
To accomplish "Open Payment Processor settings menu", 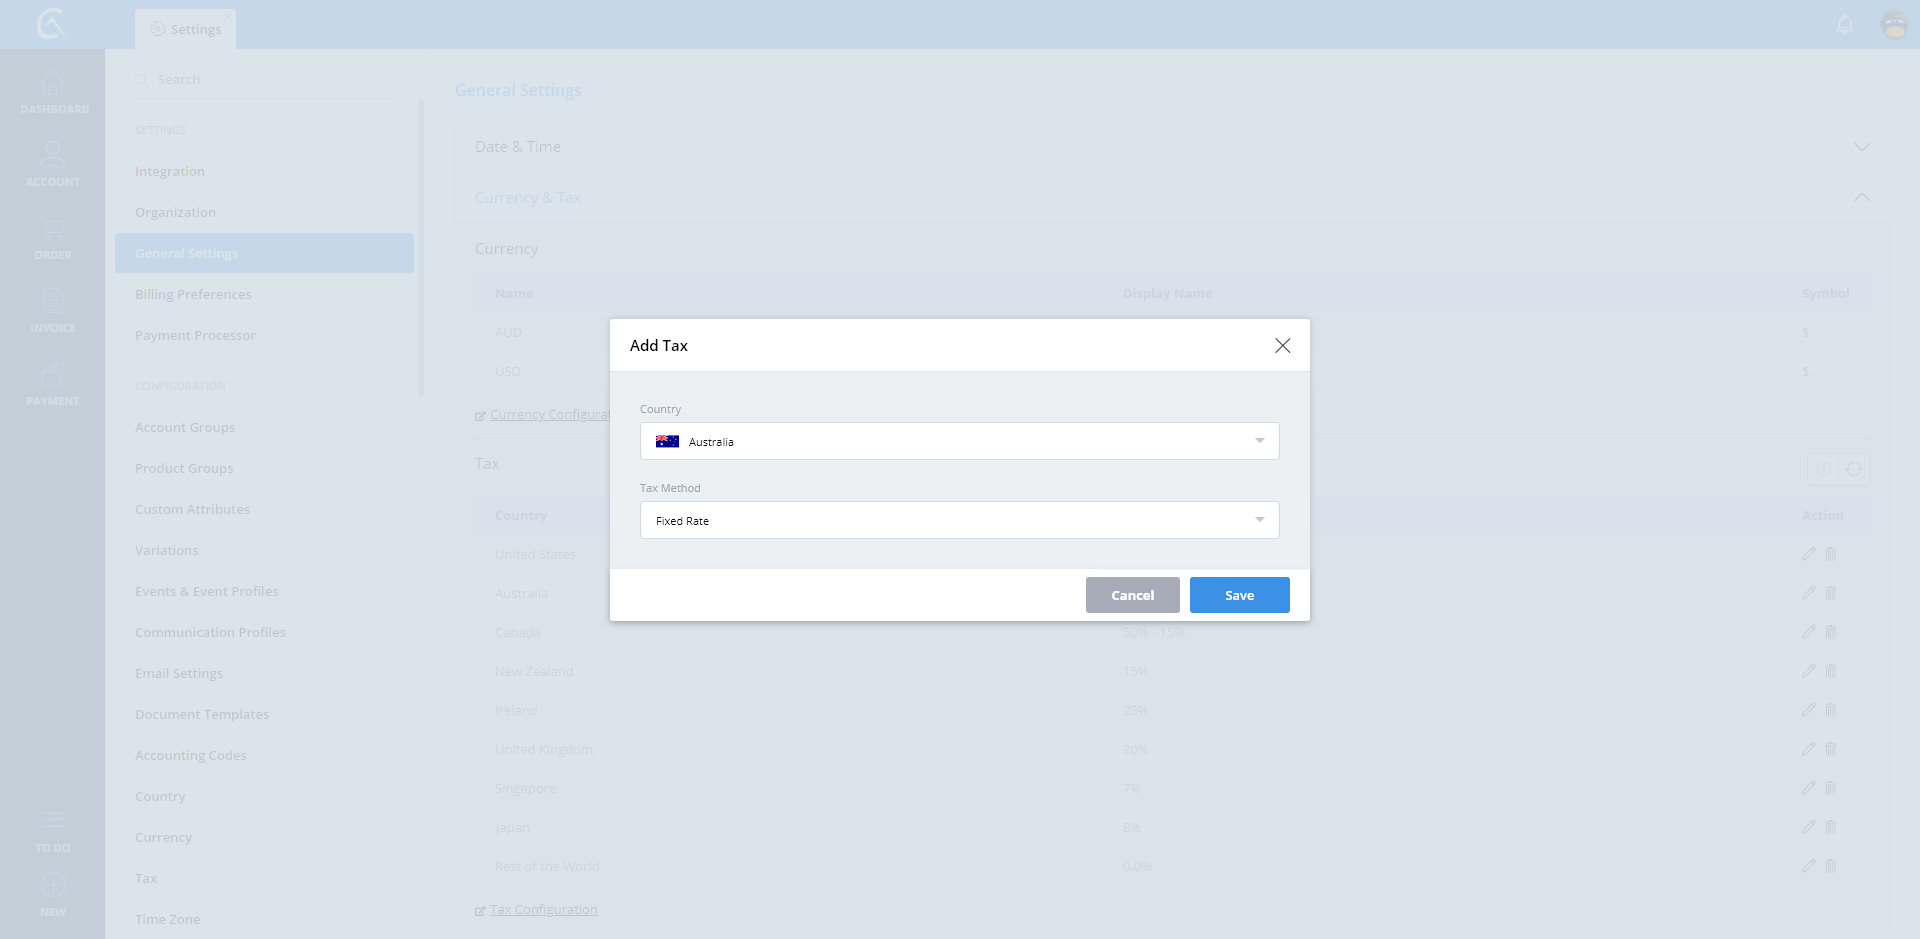I will pos(195,336).
